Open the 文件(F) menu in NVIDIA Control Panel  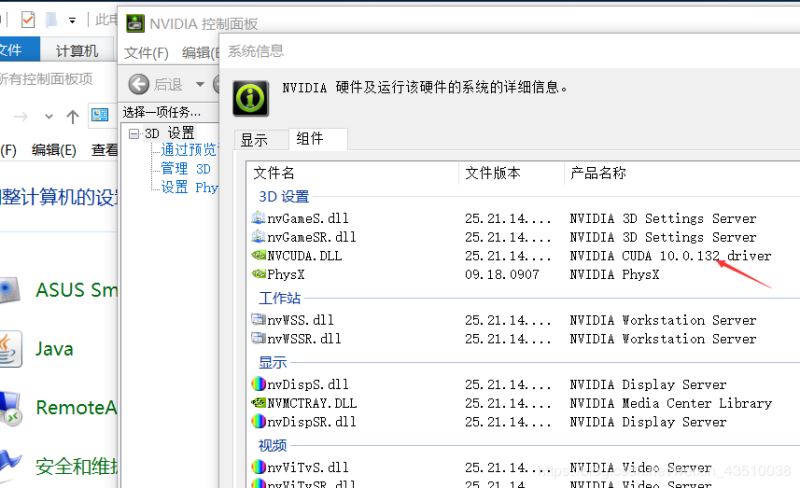click(x=146, y=53)
